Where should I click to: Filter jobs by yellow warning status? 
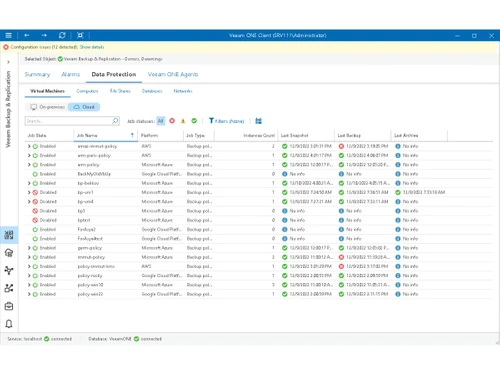click(183, 121)
